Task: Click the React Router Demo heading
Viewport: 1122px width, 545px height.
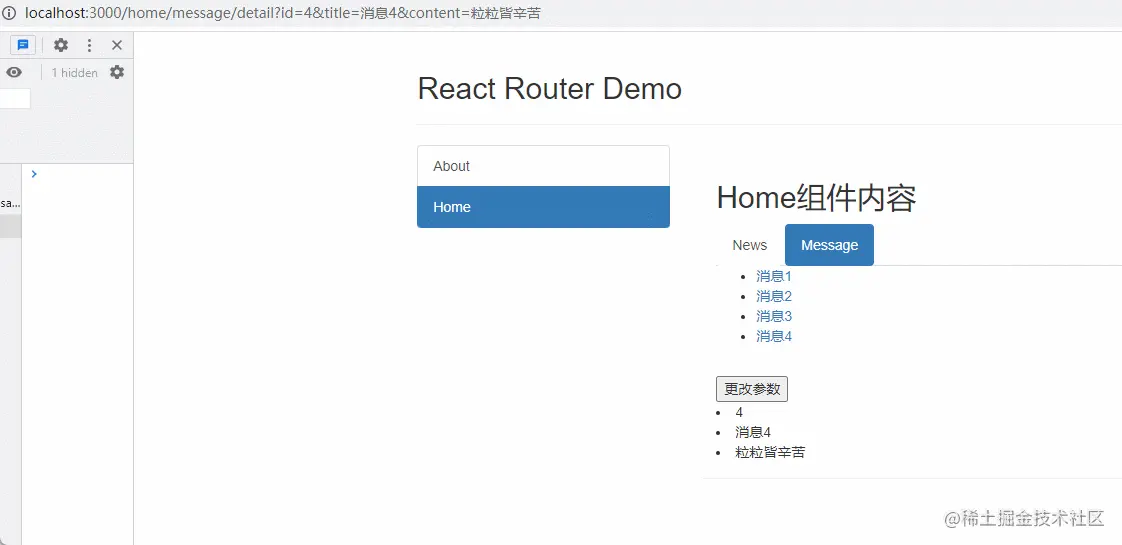Action: (x=550, y=89)
